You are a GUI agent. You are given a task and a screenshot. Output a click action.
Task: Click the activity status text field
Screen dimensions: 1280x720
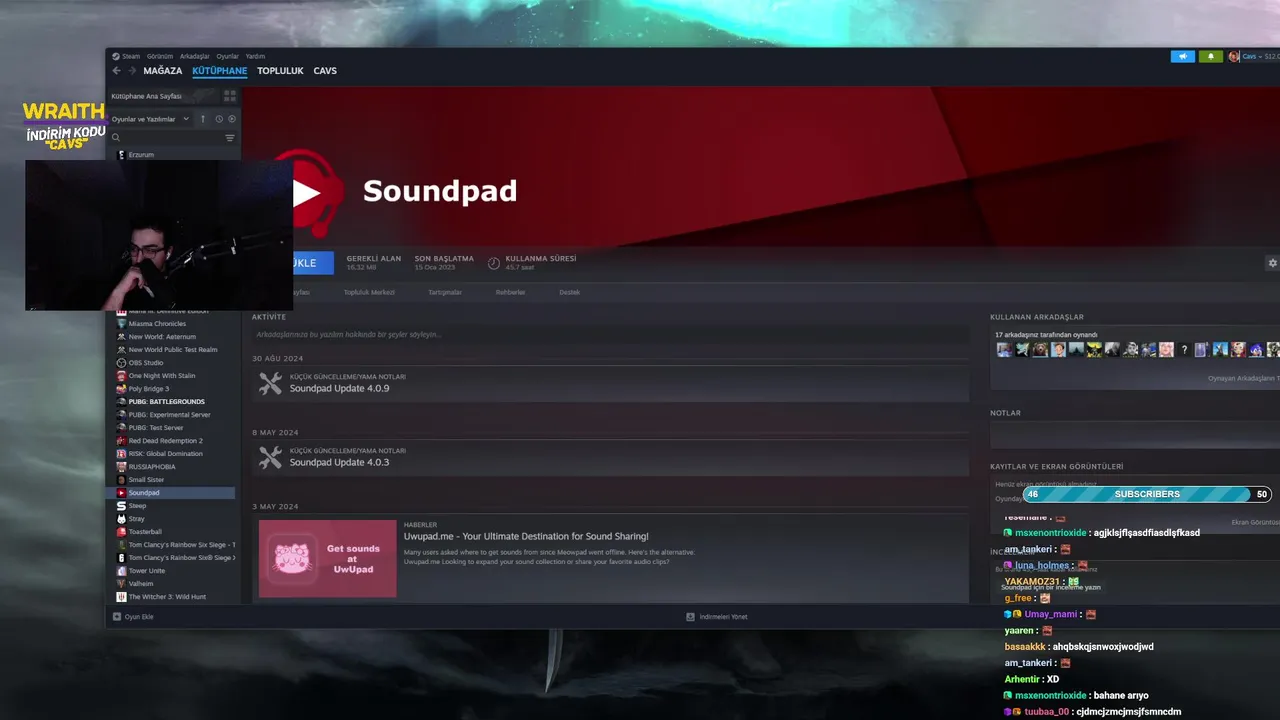click(610, 334)
